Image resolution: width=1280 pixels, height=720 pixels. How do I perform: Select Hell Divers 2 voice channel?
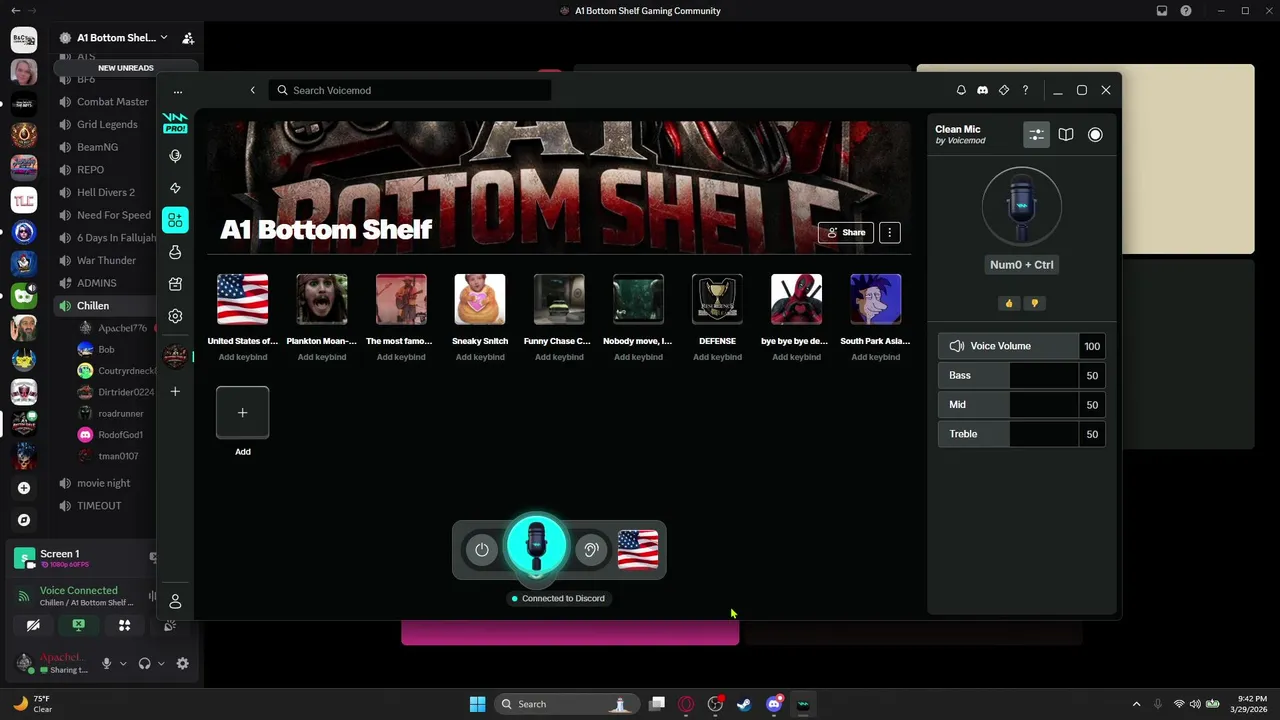tap(104, 192)
